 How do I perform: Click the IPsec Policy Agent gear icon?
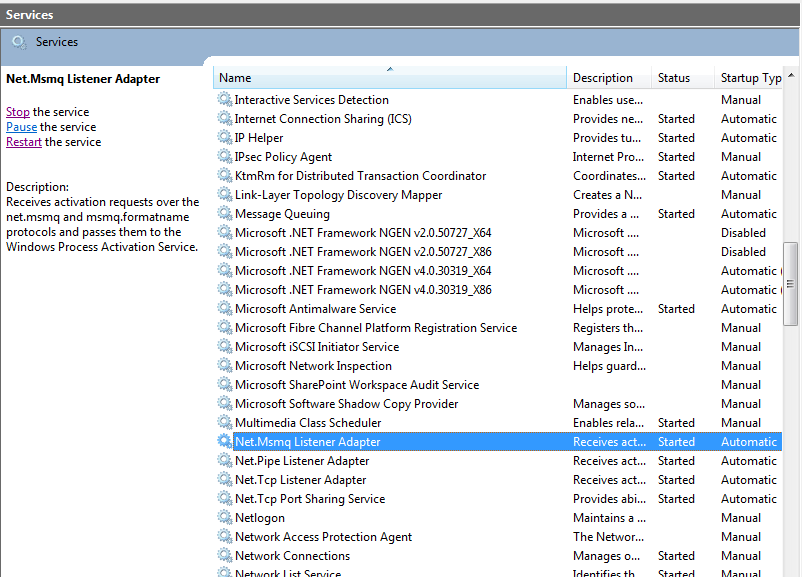point(224,156)
